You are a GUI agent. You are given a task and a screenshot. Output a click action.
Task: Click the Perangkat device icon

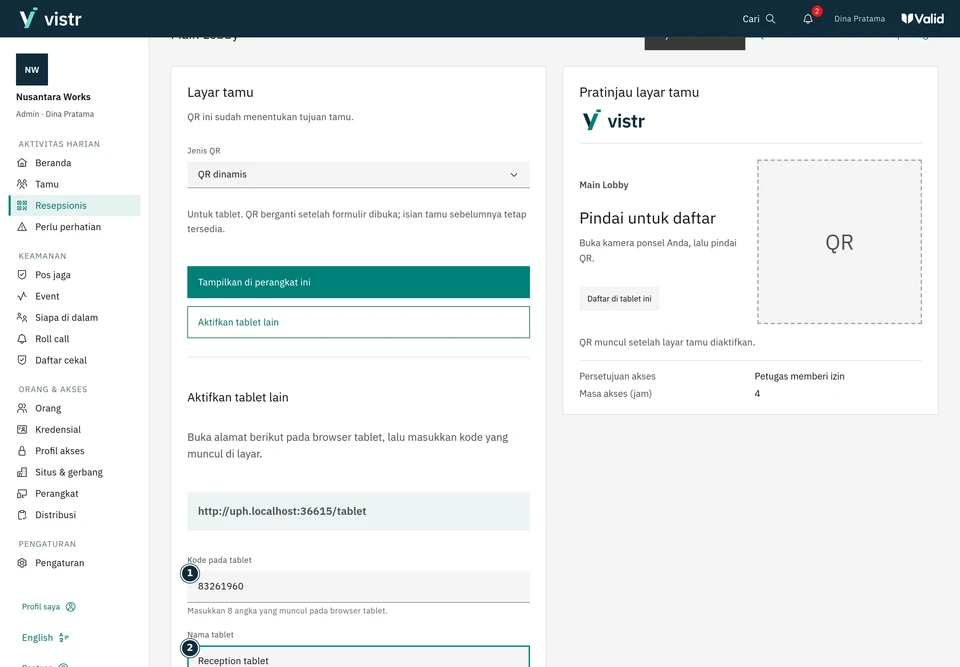point(22,494)
